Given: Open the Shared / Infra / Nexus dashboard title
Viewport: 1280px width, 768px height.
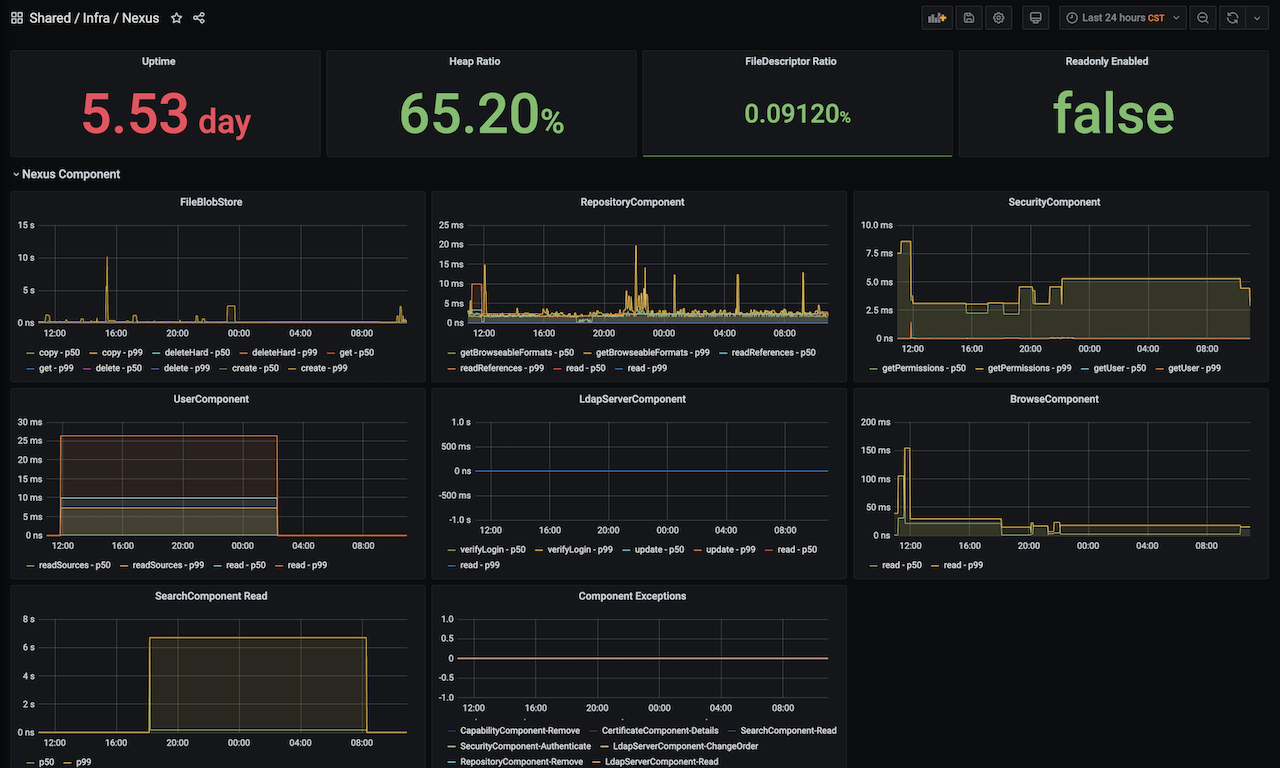Looking at the screenshot, I should (x=94, y=18).
